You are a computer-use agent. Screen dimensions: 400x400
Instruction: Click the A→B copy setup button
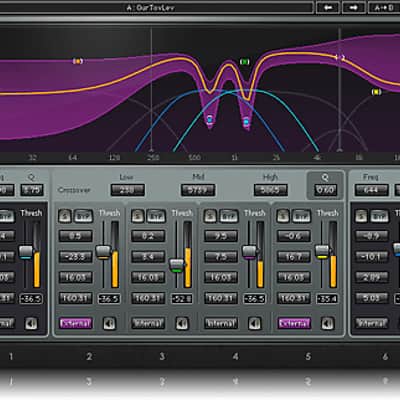pos(385,8)
